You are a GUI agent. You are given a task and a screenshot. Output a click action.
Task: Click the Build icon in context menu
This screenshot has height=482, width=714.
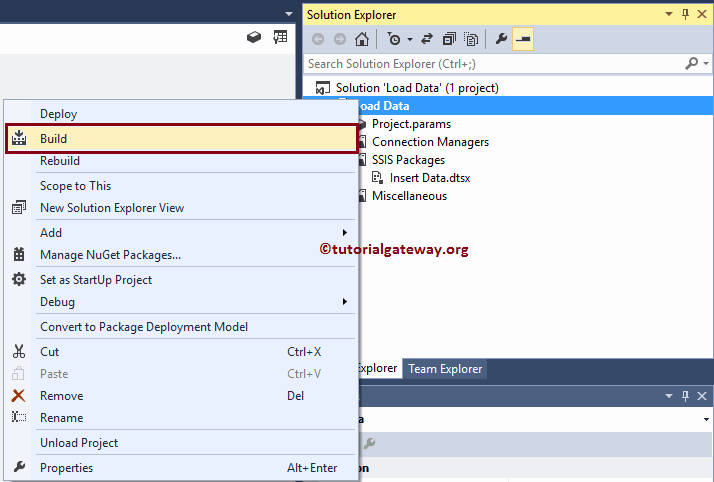point(19,138)
